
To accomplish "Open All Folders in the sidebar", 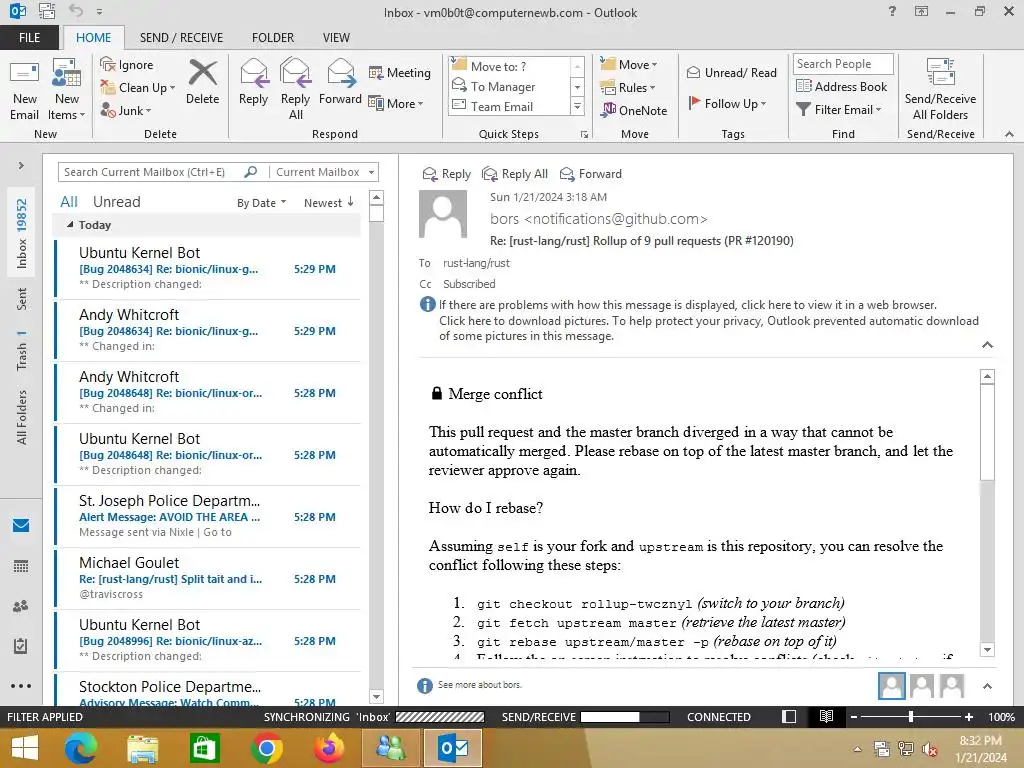I will pos(22,417).
